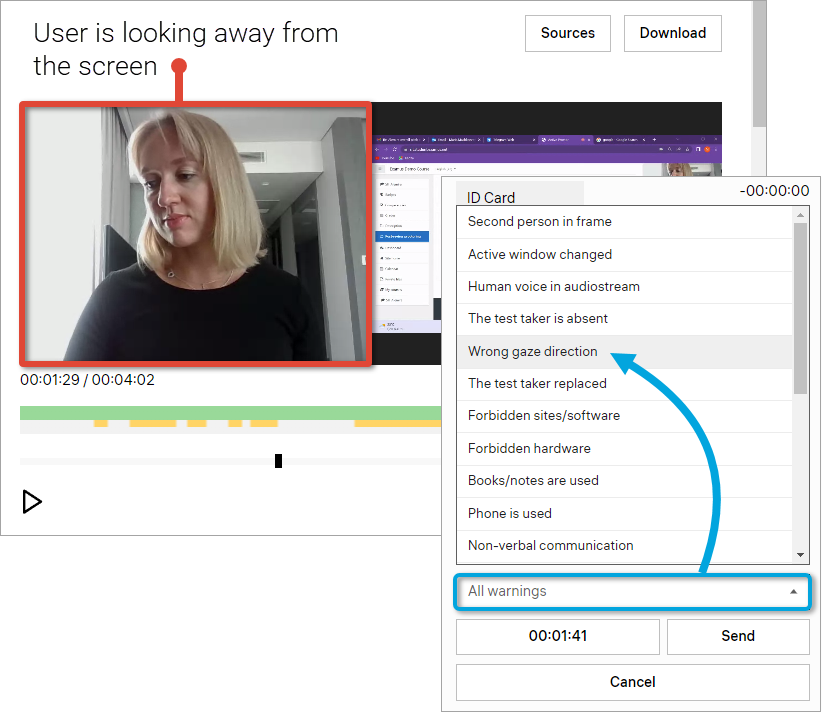Click the black playhead on seek bar
822x713 pixels.
(278, 461)
